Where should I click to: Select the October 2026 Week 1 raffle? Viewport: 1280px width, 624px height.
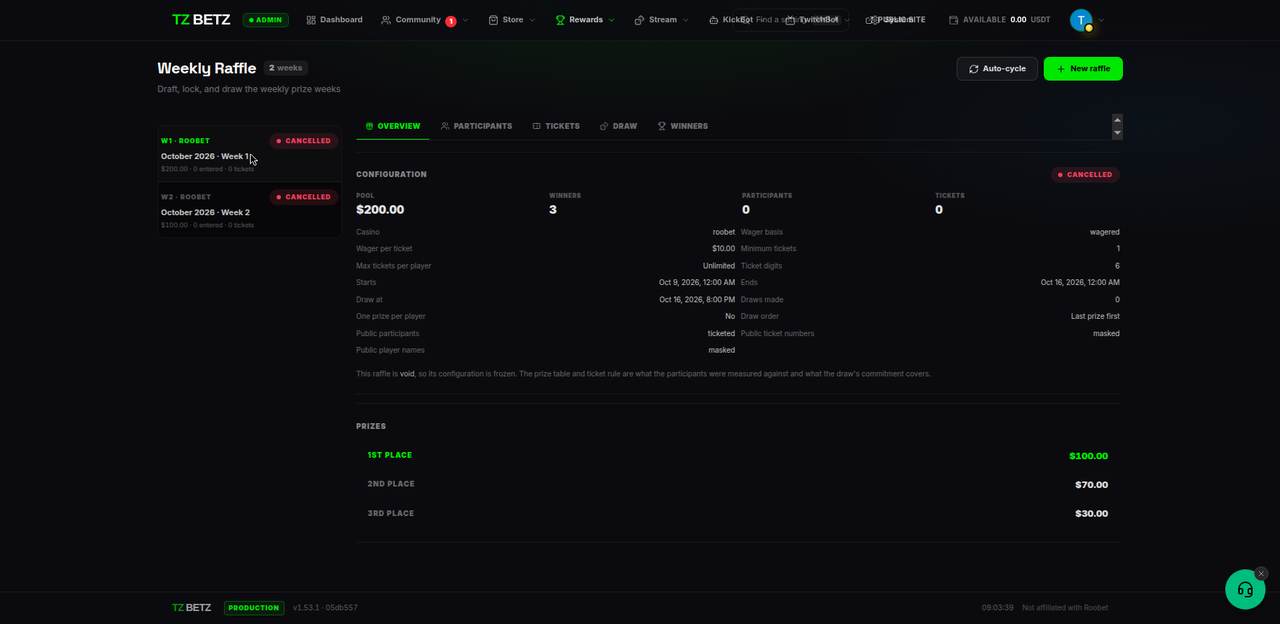click(x=249, y=154)
